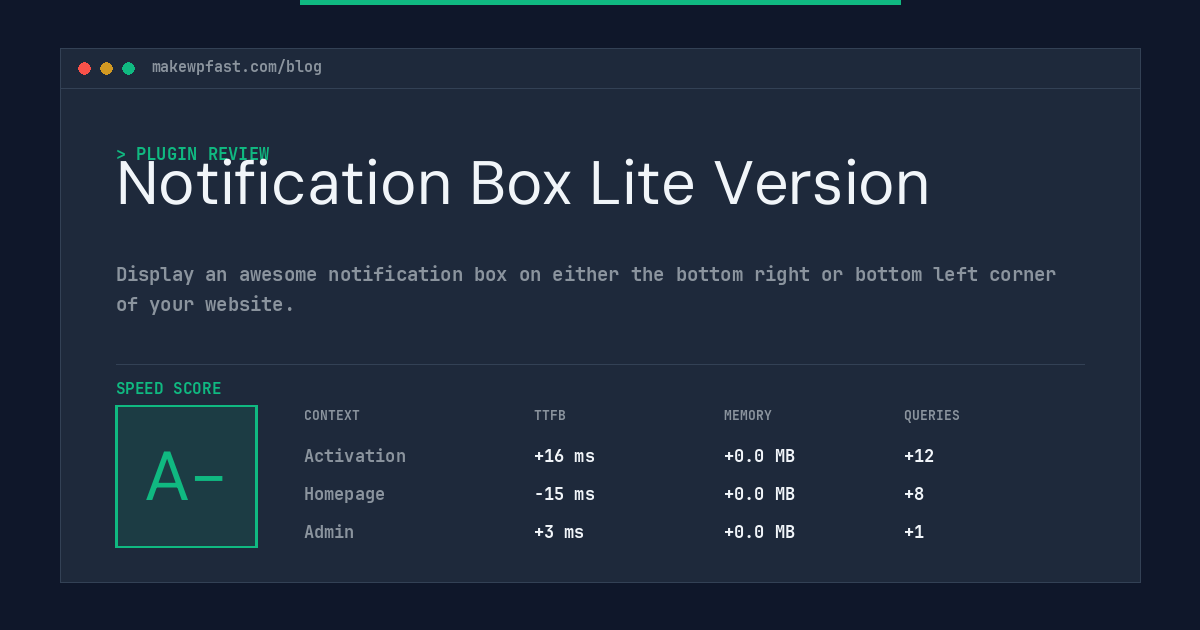Click the Activation memory value '+0.0 MB'
Screen dimensions: 1200x630
coord(759,456)
